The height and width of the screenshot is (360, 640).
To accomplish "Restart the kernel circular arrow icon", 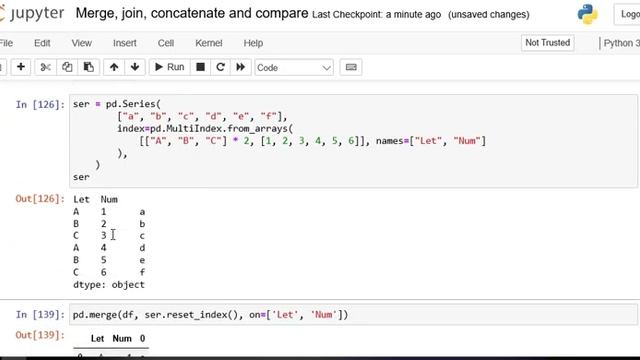I will [x=220, y=67].
